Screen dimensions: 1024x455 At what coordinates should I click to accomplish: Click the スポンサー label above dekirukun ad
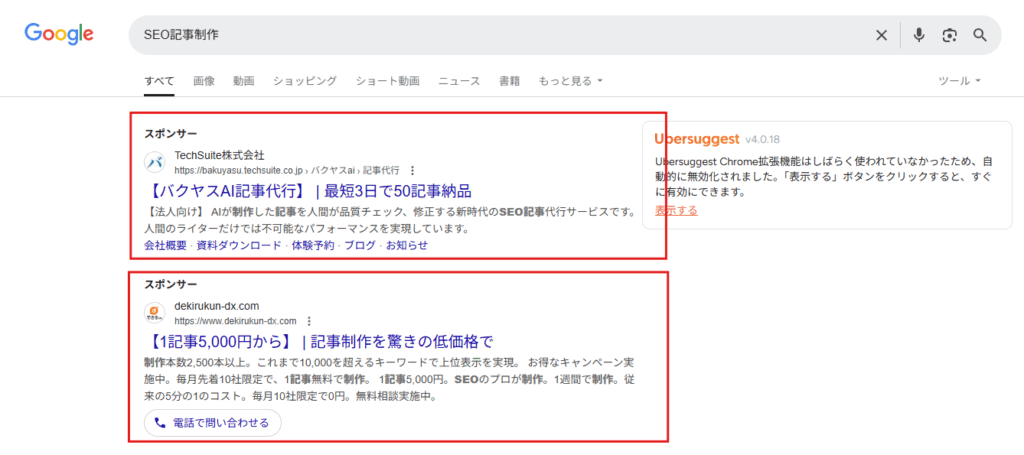click(x=170, y=284)
